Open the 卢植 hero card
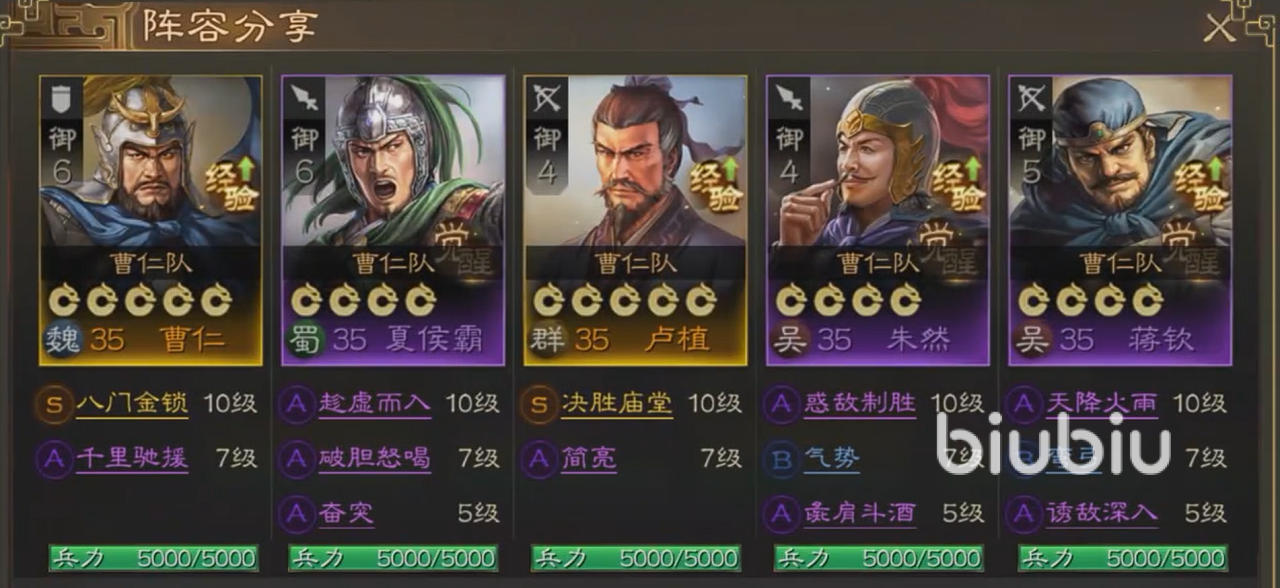 [x=635, y=220]
